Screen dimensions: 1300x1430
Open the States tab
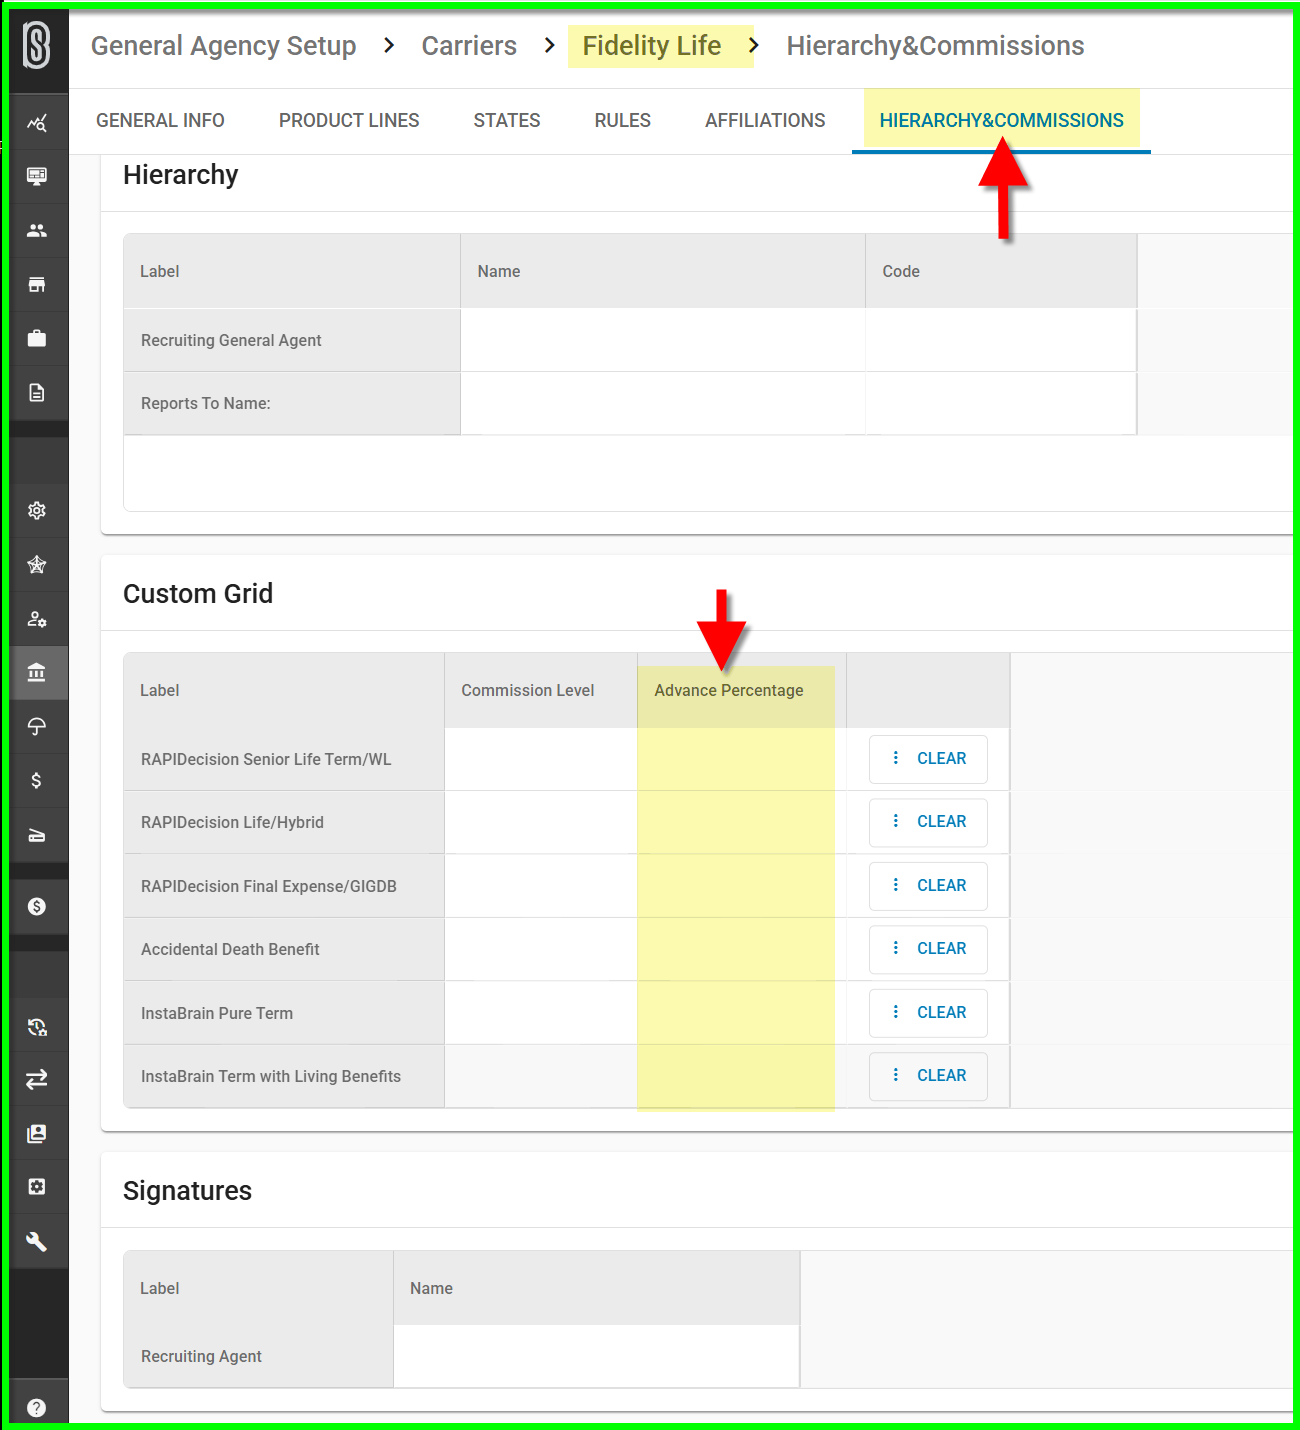click(x=507, y=120)
